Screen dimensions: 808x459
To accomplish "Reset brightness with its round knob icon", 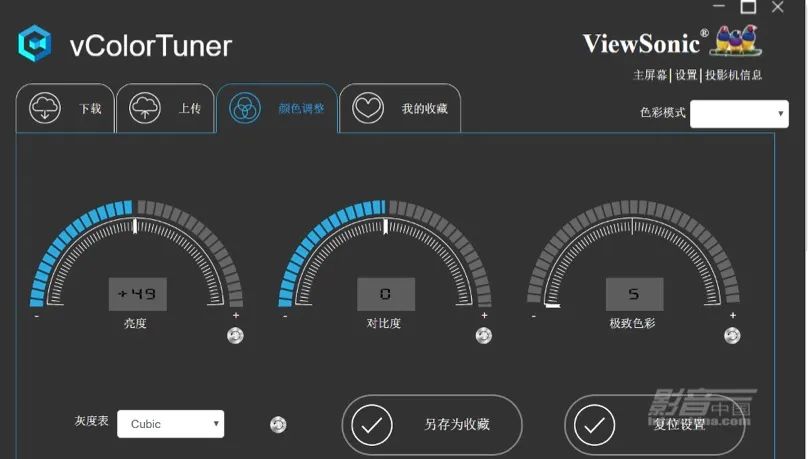I will [235, 336].
